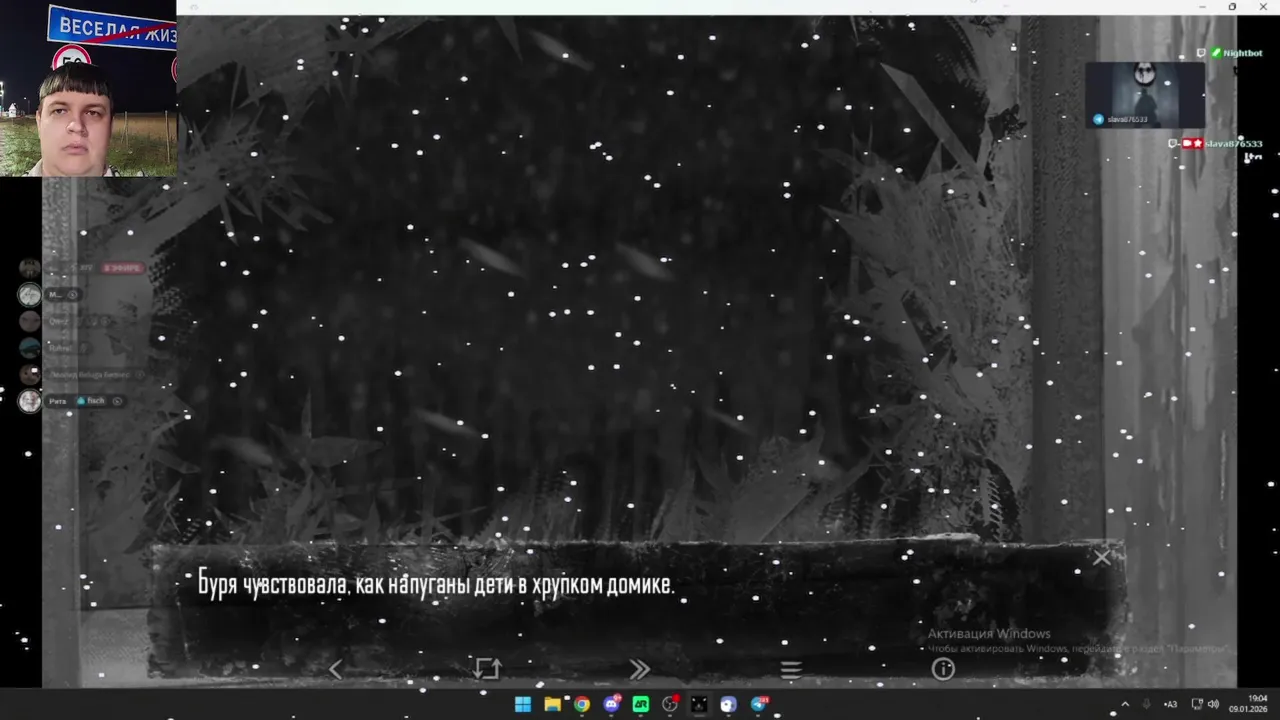Switch to the black game icon on taskbar
The width and height of the screenshot is (1280, 720).
[699, 704]
